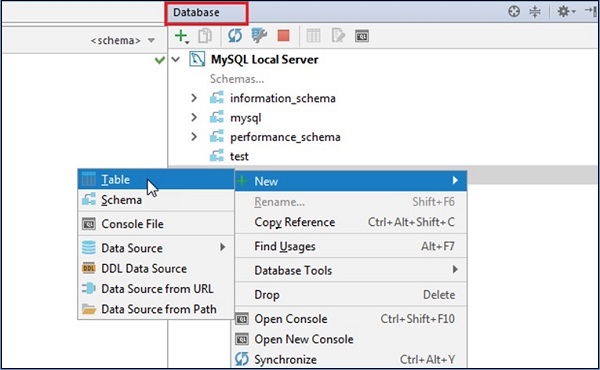Image resolution: width=600 pixels, height=370 pixels.
Task: Select the test schema row
Action: point(383,156)
